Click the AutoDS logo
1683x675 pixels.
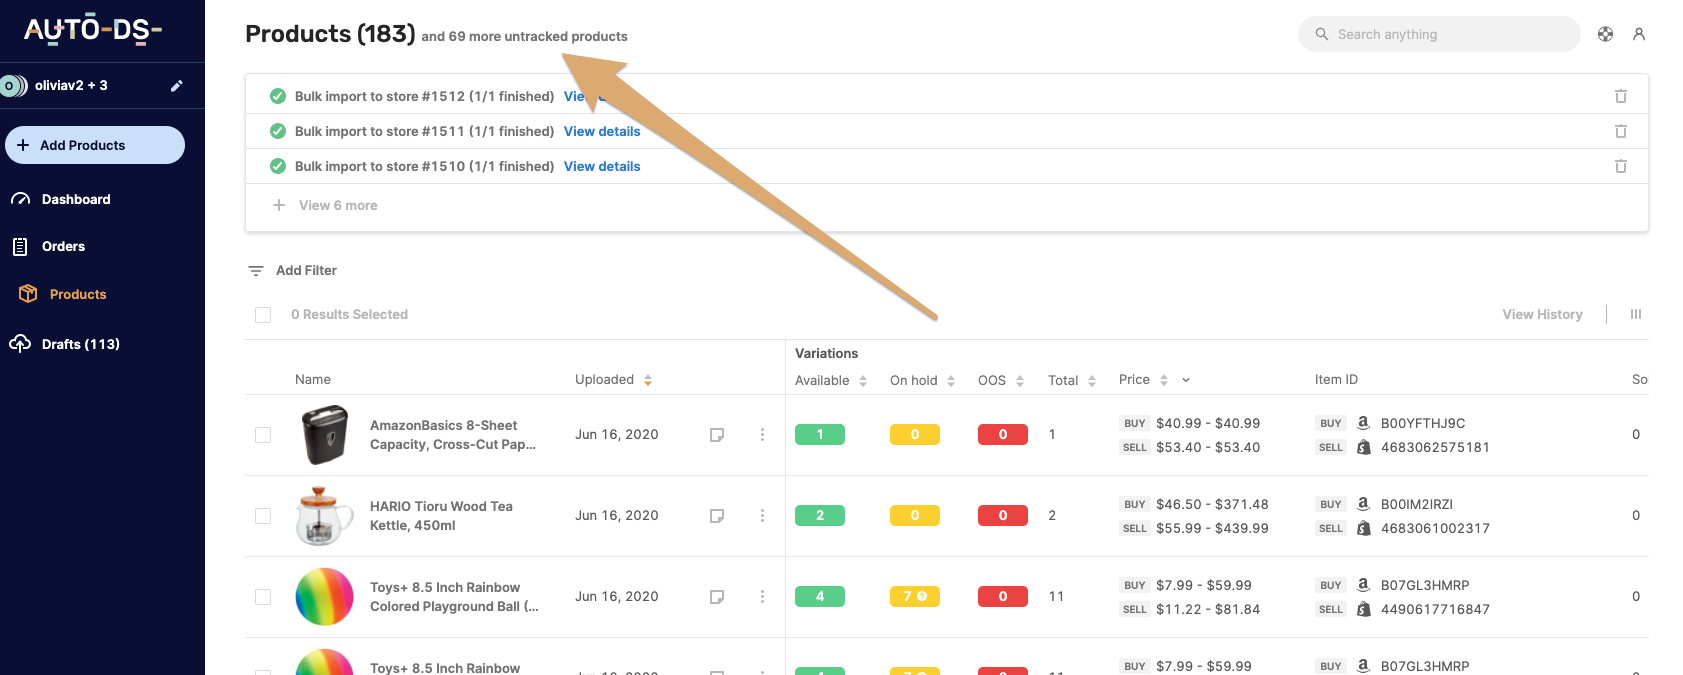93,30
